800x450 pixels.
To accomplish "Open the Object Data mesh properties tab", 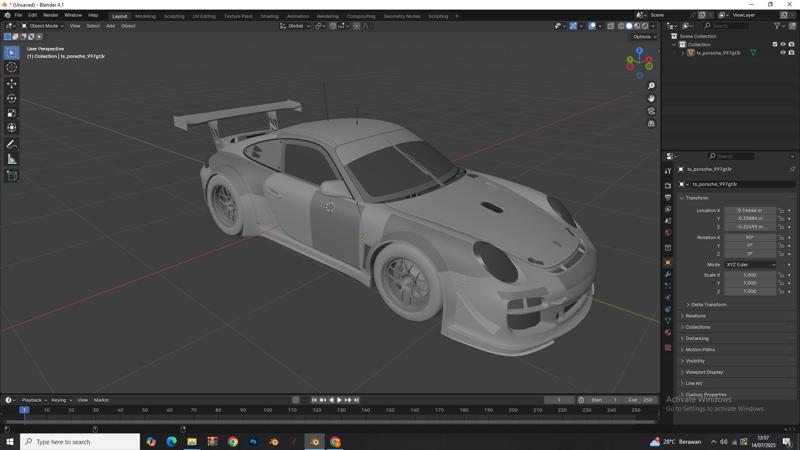I will point(668,320).
